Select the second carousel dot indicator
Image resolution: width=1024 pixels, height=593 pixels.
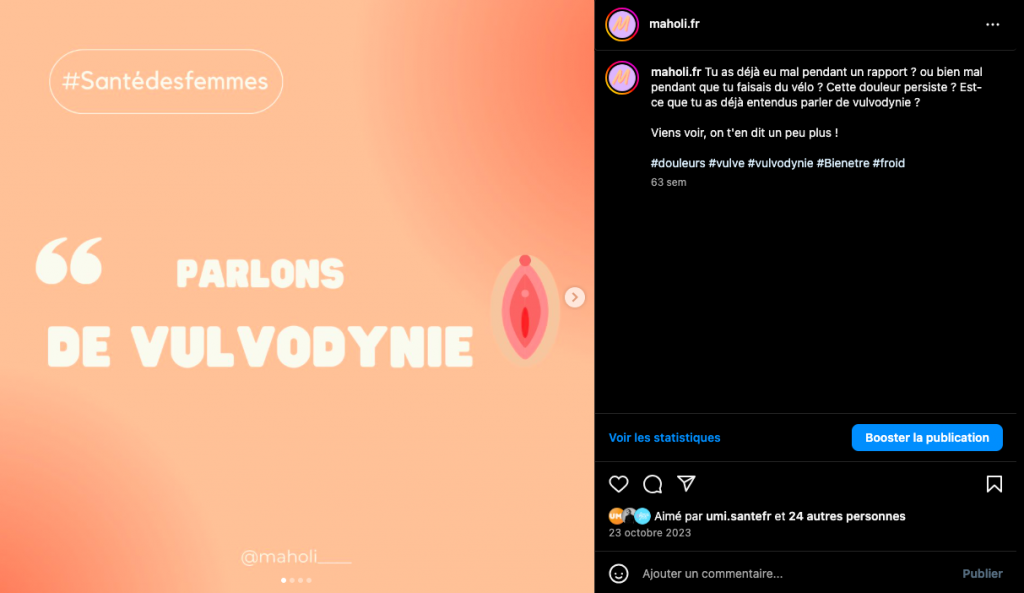coord(292,580)
